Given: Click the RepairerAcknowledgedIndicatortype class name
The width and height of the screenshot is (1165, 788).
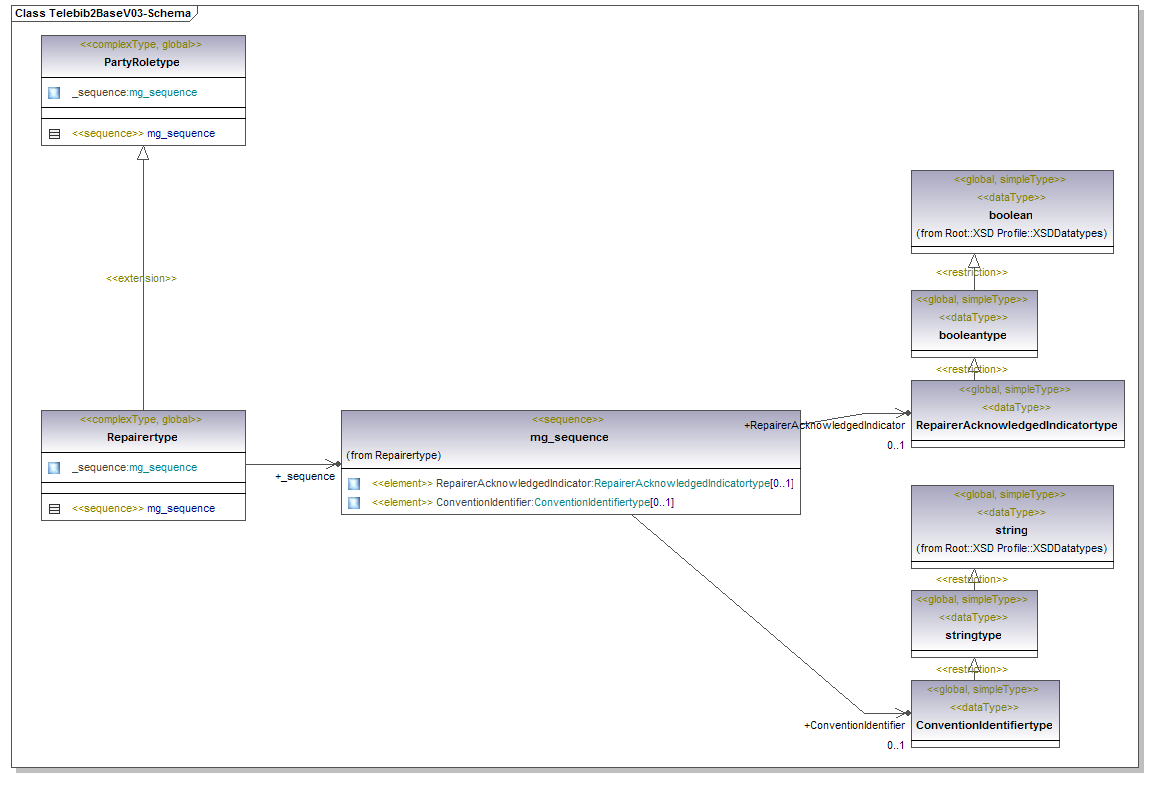Looking at the screenshot, I should pyautogui.click(x=1016, y=425).
